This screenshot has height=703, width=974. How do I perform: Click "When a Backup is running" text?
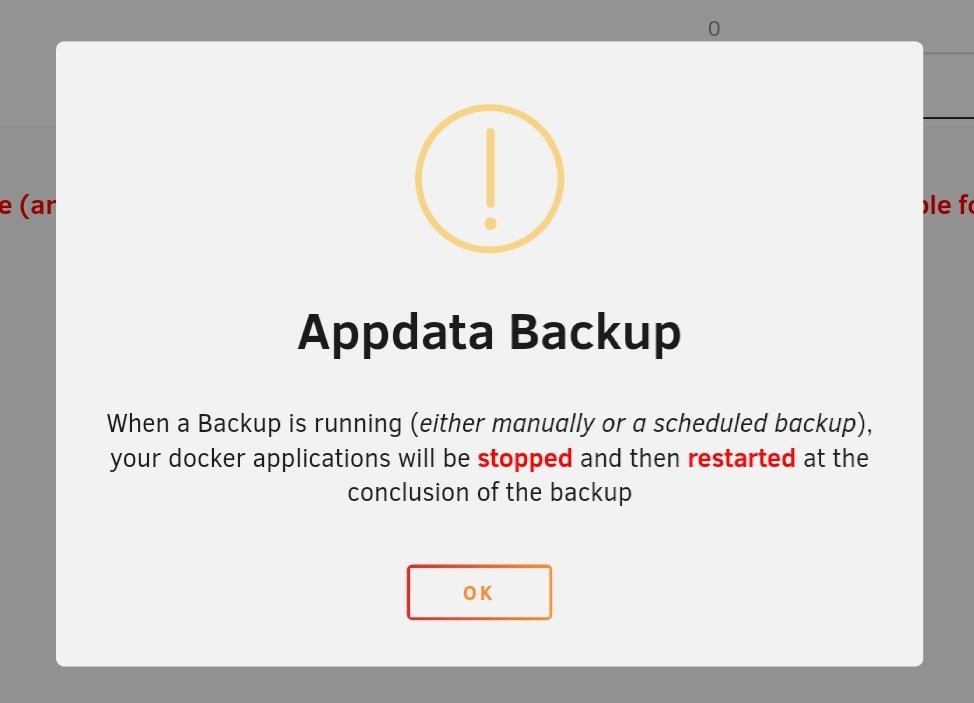(x=254, y=424)
